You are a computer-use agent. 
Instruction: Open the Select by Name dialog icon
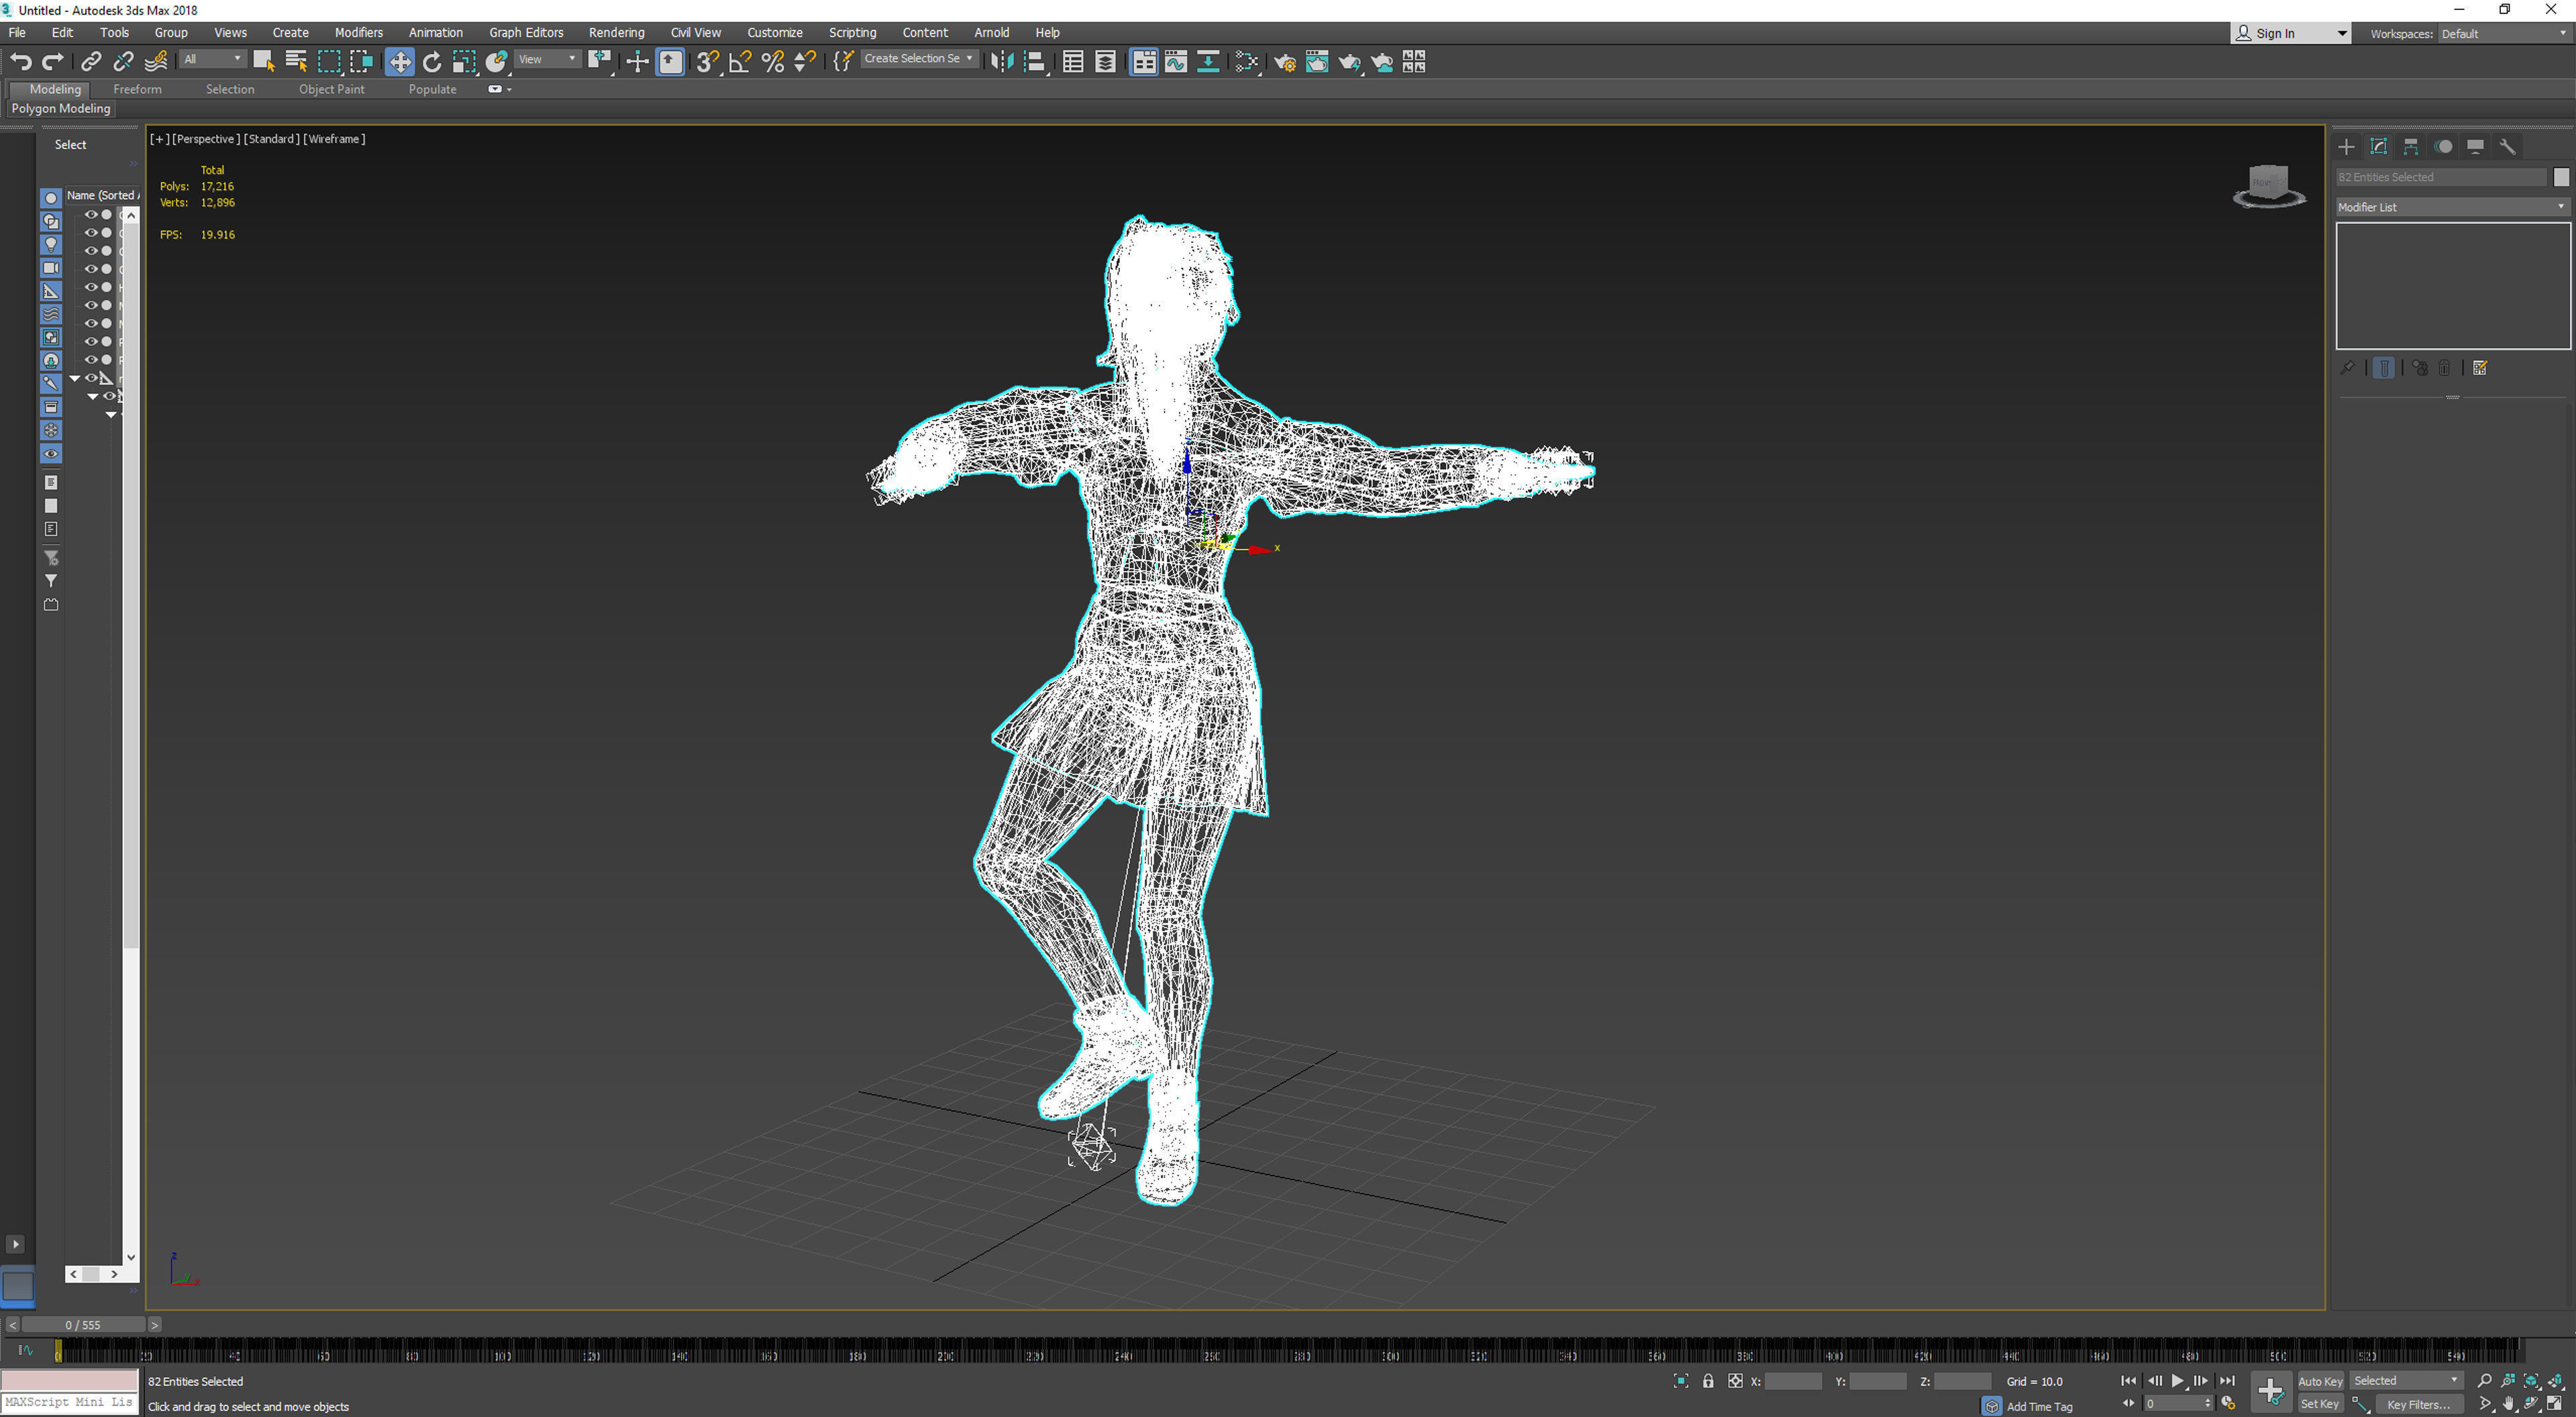(296, 62)
